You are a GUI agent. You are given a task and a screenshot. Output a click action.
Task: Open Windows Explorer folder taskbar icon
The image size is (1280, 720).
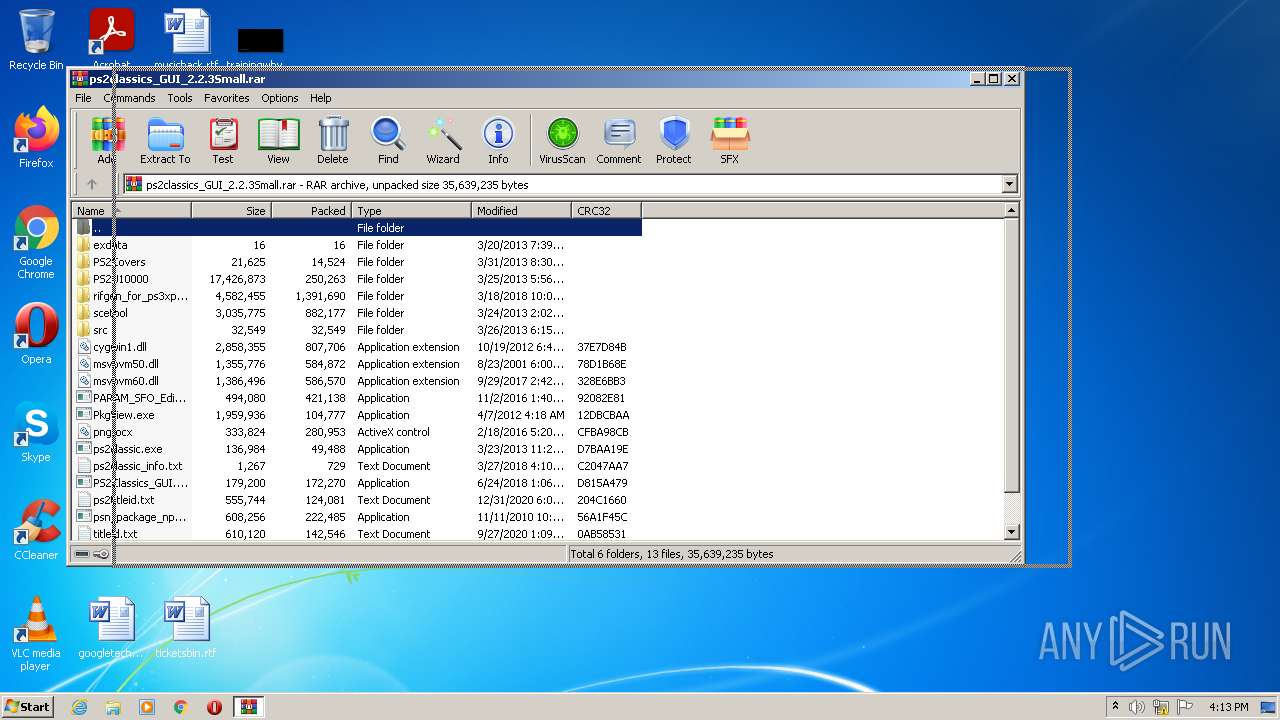tap(113, 707)
